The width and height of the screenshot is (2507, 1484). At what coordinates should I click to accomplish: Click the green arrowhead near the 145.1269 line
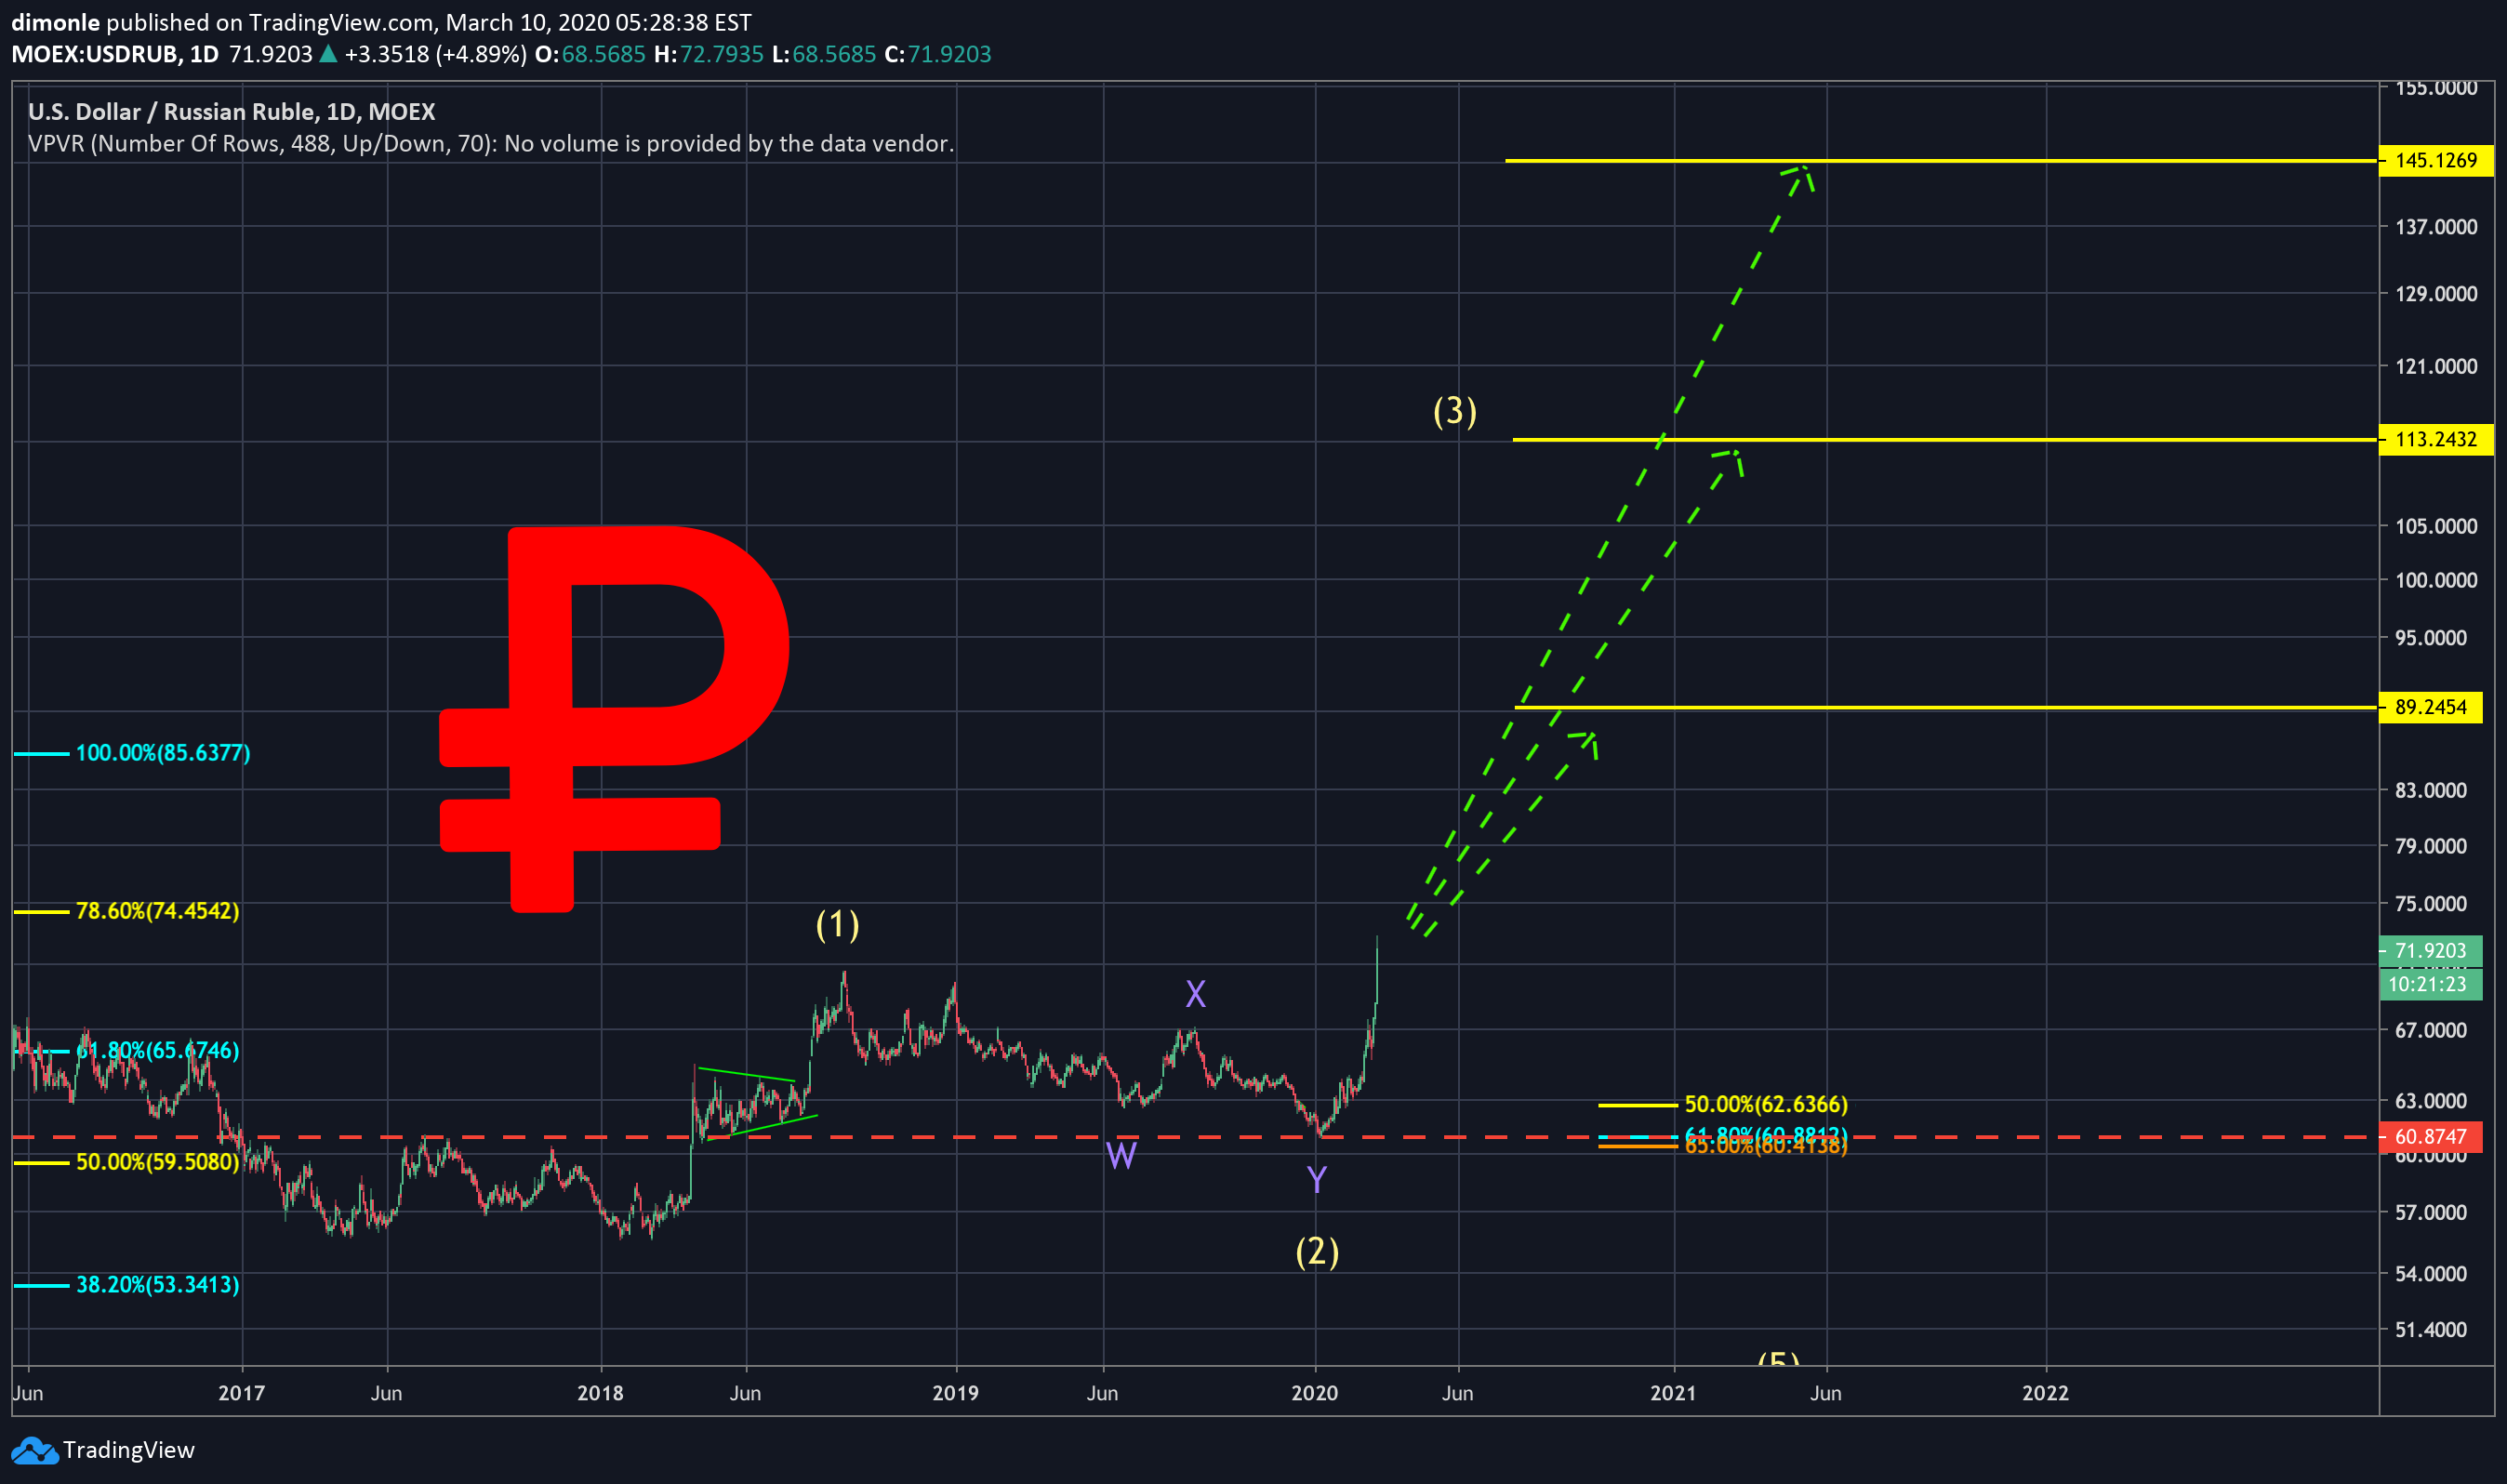pos(1802,172)
